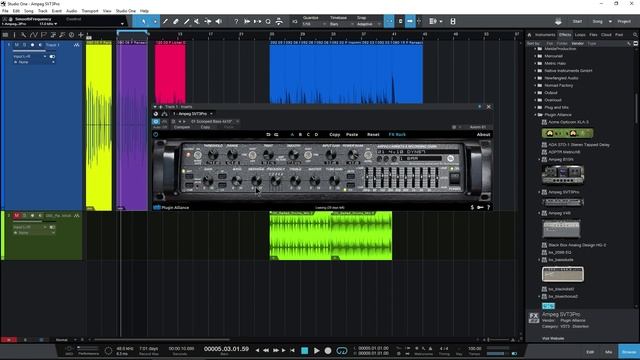Viewport: 640px width, 360px height.
Task: Click the plugin undo arrow icon
Action: 268,134
